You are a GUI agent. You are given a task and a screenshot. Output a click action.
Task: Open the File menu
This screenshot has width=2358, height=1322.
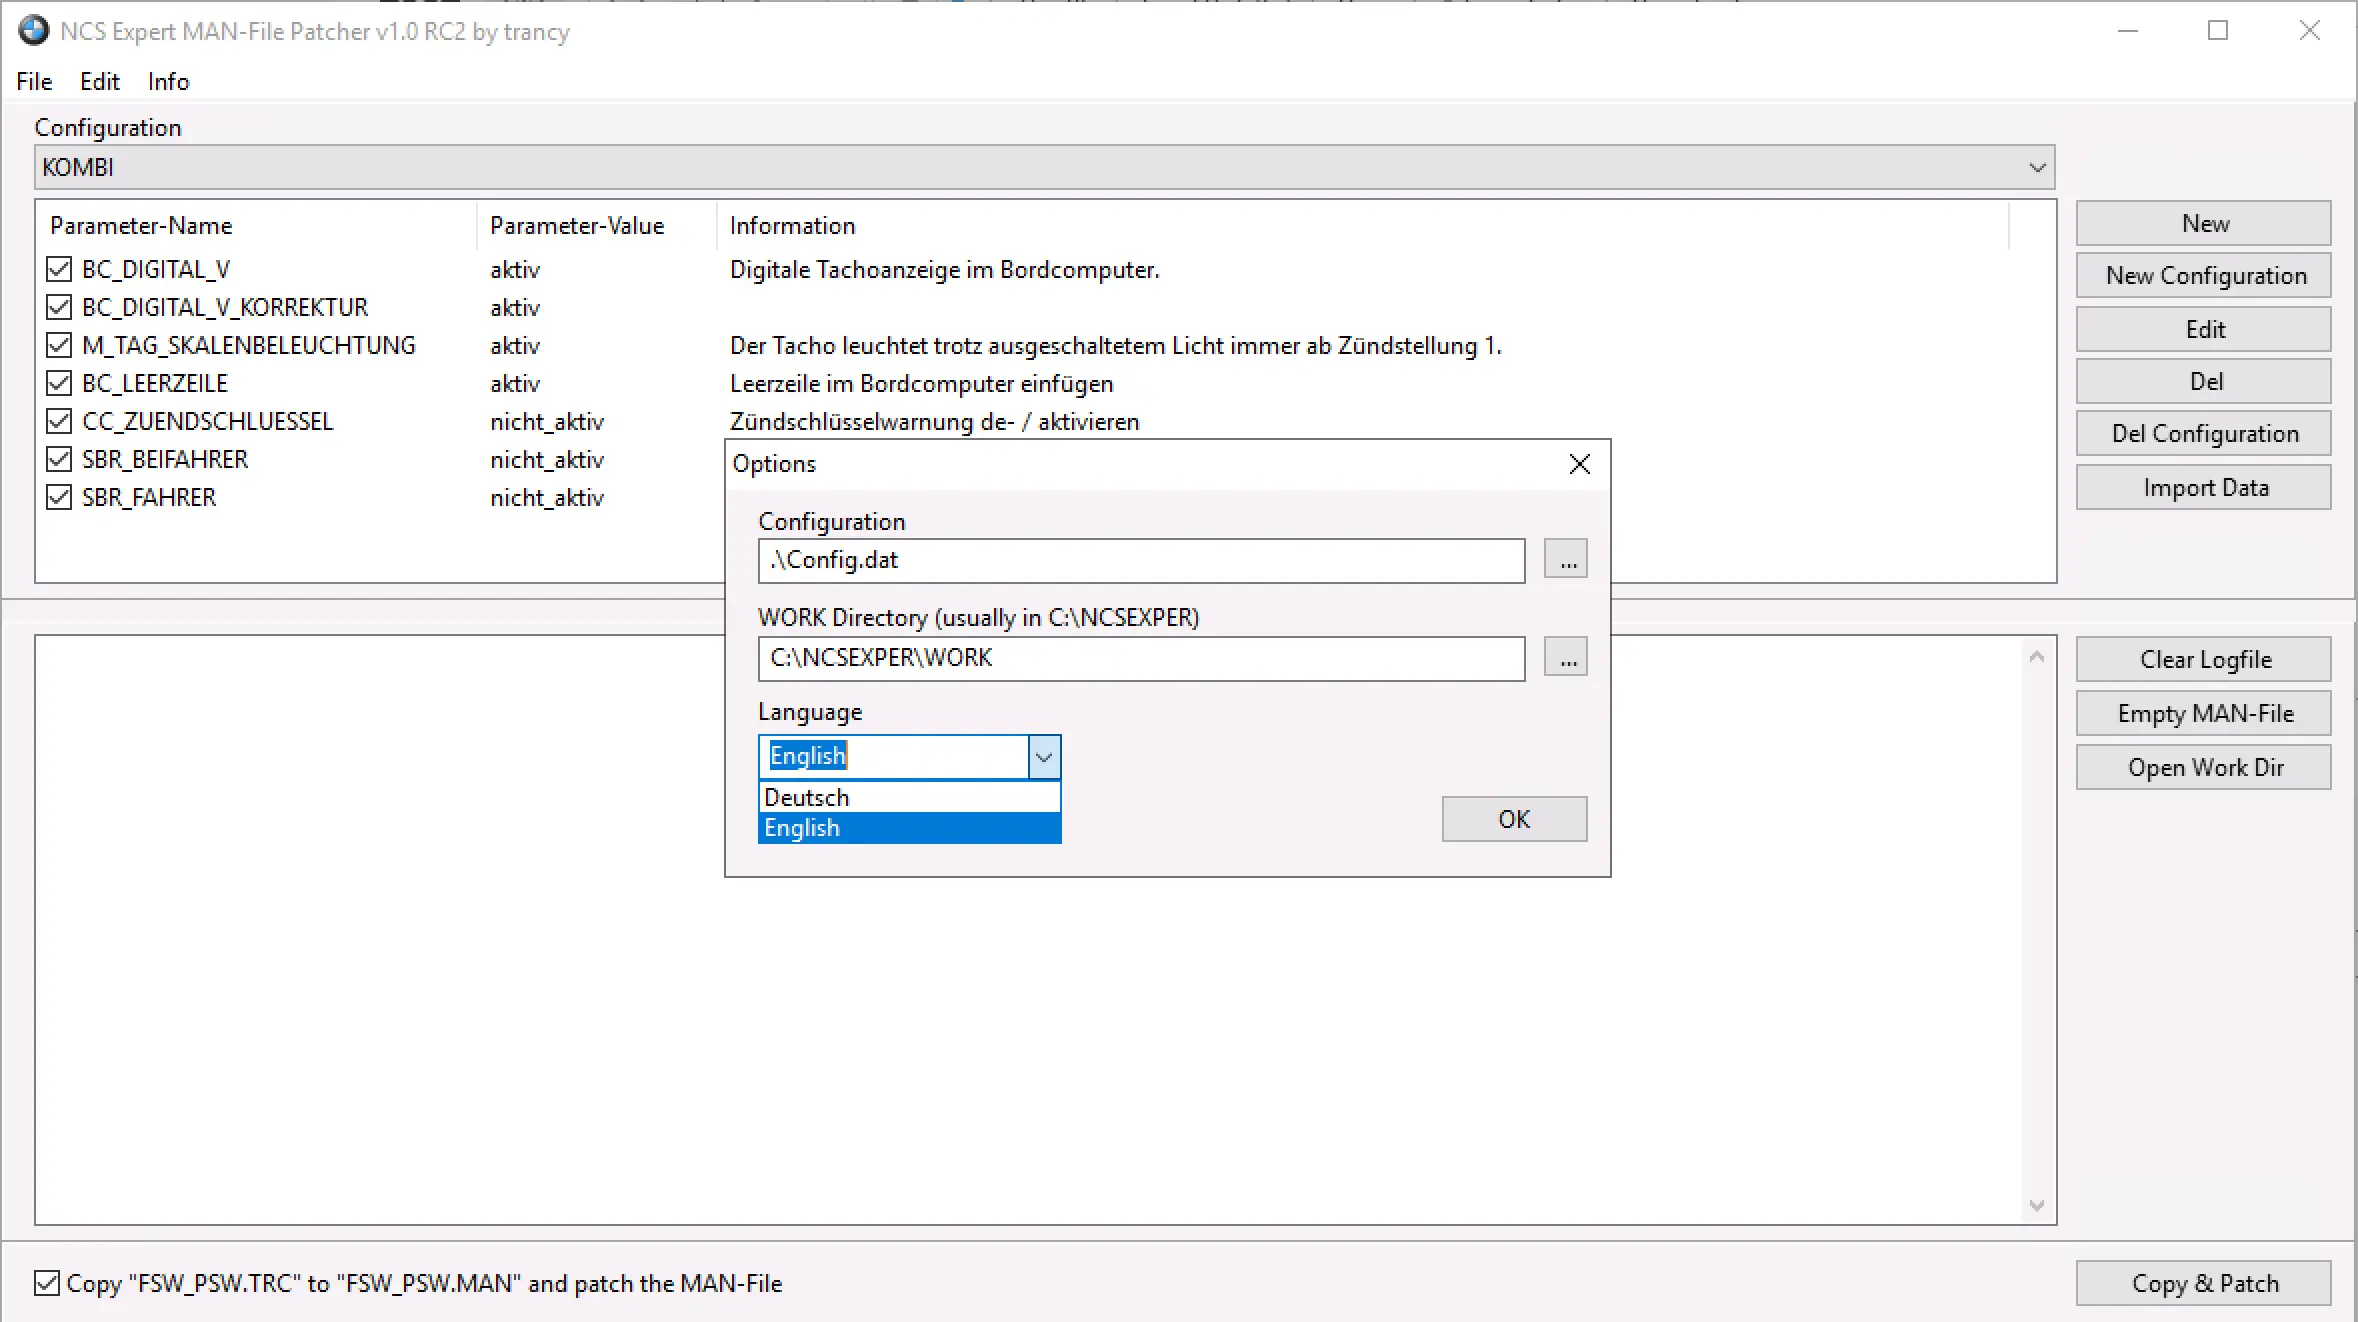[34, 81]
